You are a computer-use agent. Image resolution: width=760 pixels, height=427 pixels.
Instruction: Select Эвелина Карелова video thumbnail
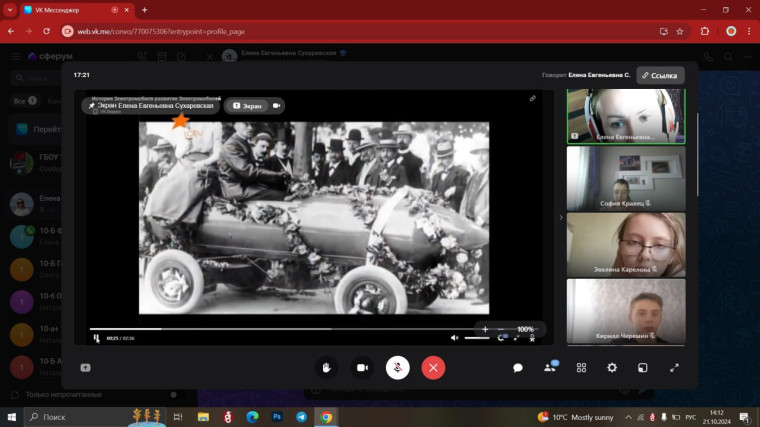click(626, 245)
